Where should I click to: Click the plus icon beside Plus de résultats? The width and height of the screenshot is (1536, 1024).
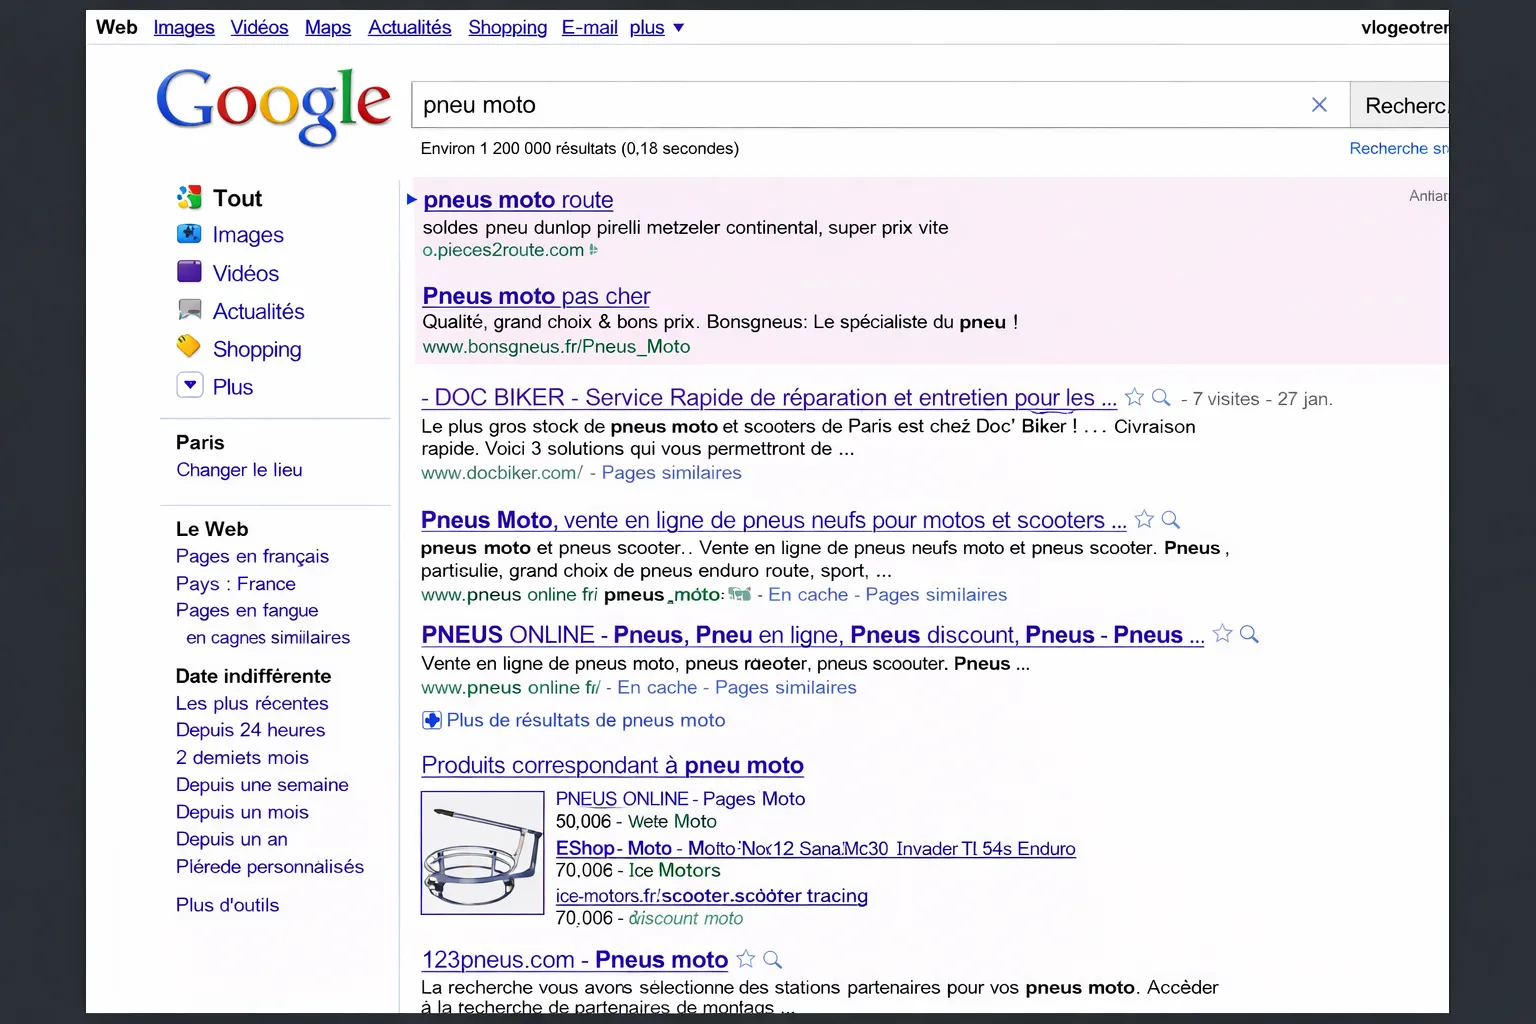(x=431, y=720)
